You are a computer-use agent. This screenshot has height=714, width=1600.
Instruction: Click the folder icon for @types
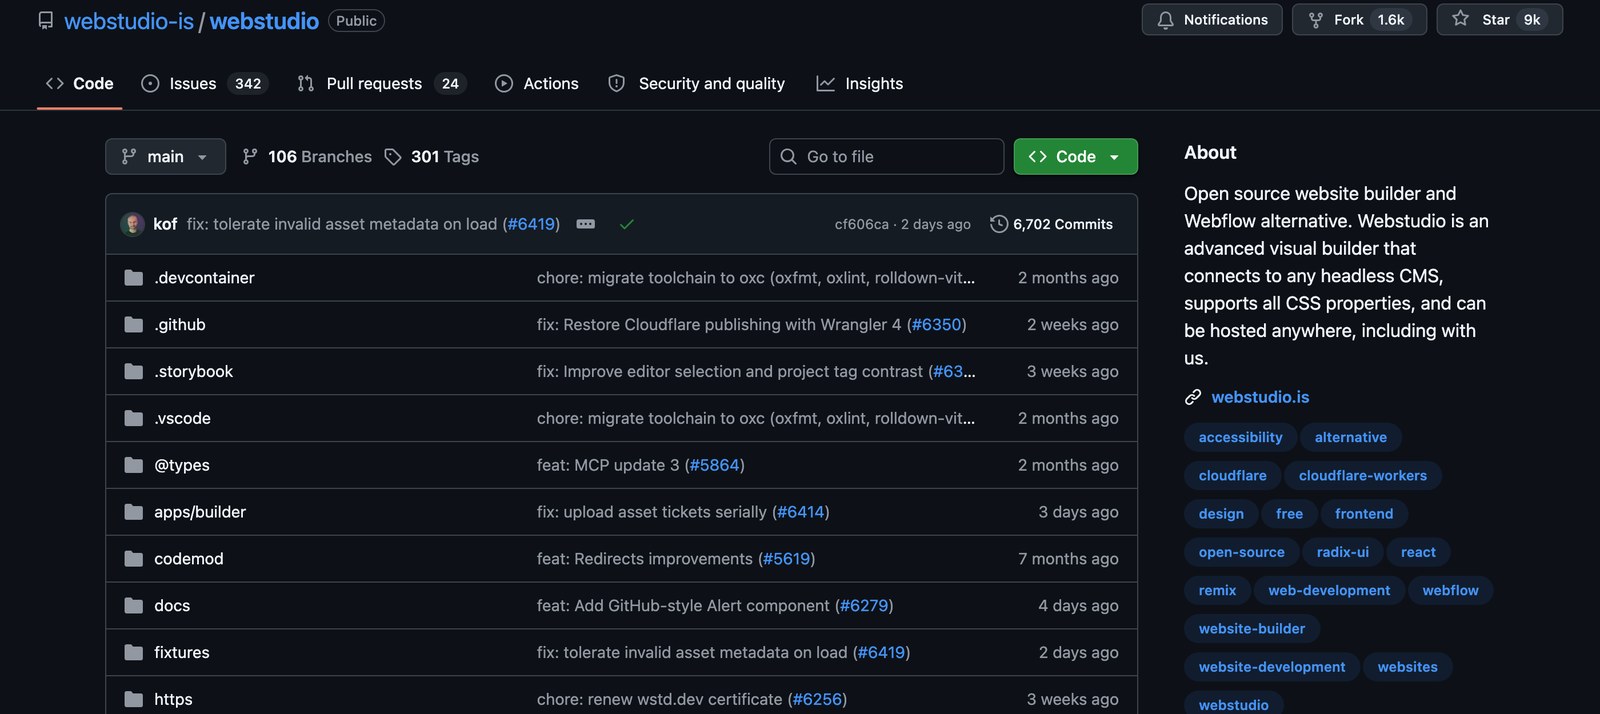click(x=133, y=465)
